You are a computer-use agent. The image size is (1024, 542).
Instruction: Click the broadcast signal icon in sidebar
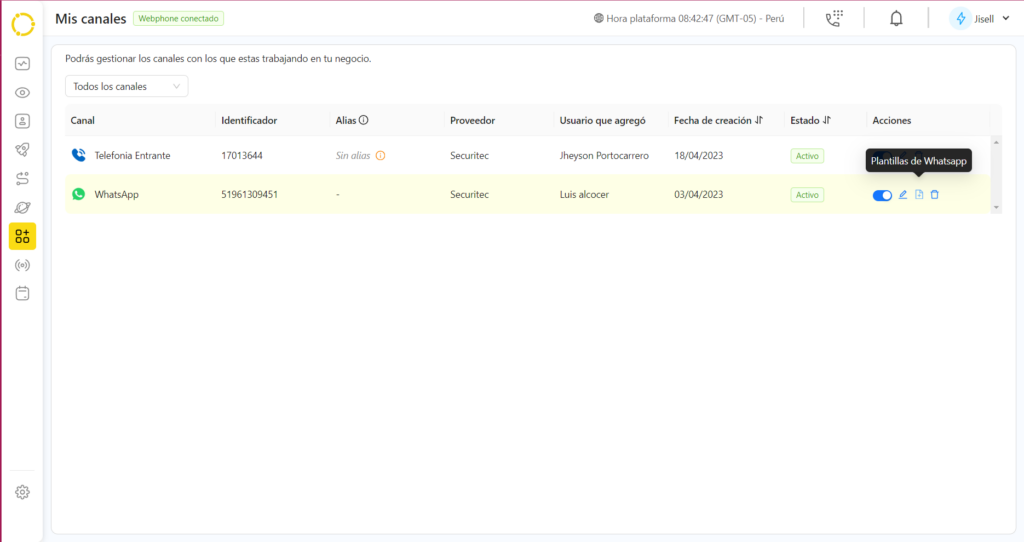[x=22, y=265]
